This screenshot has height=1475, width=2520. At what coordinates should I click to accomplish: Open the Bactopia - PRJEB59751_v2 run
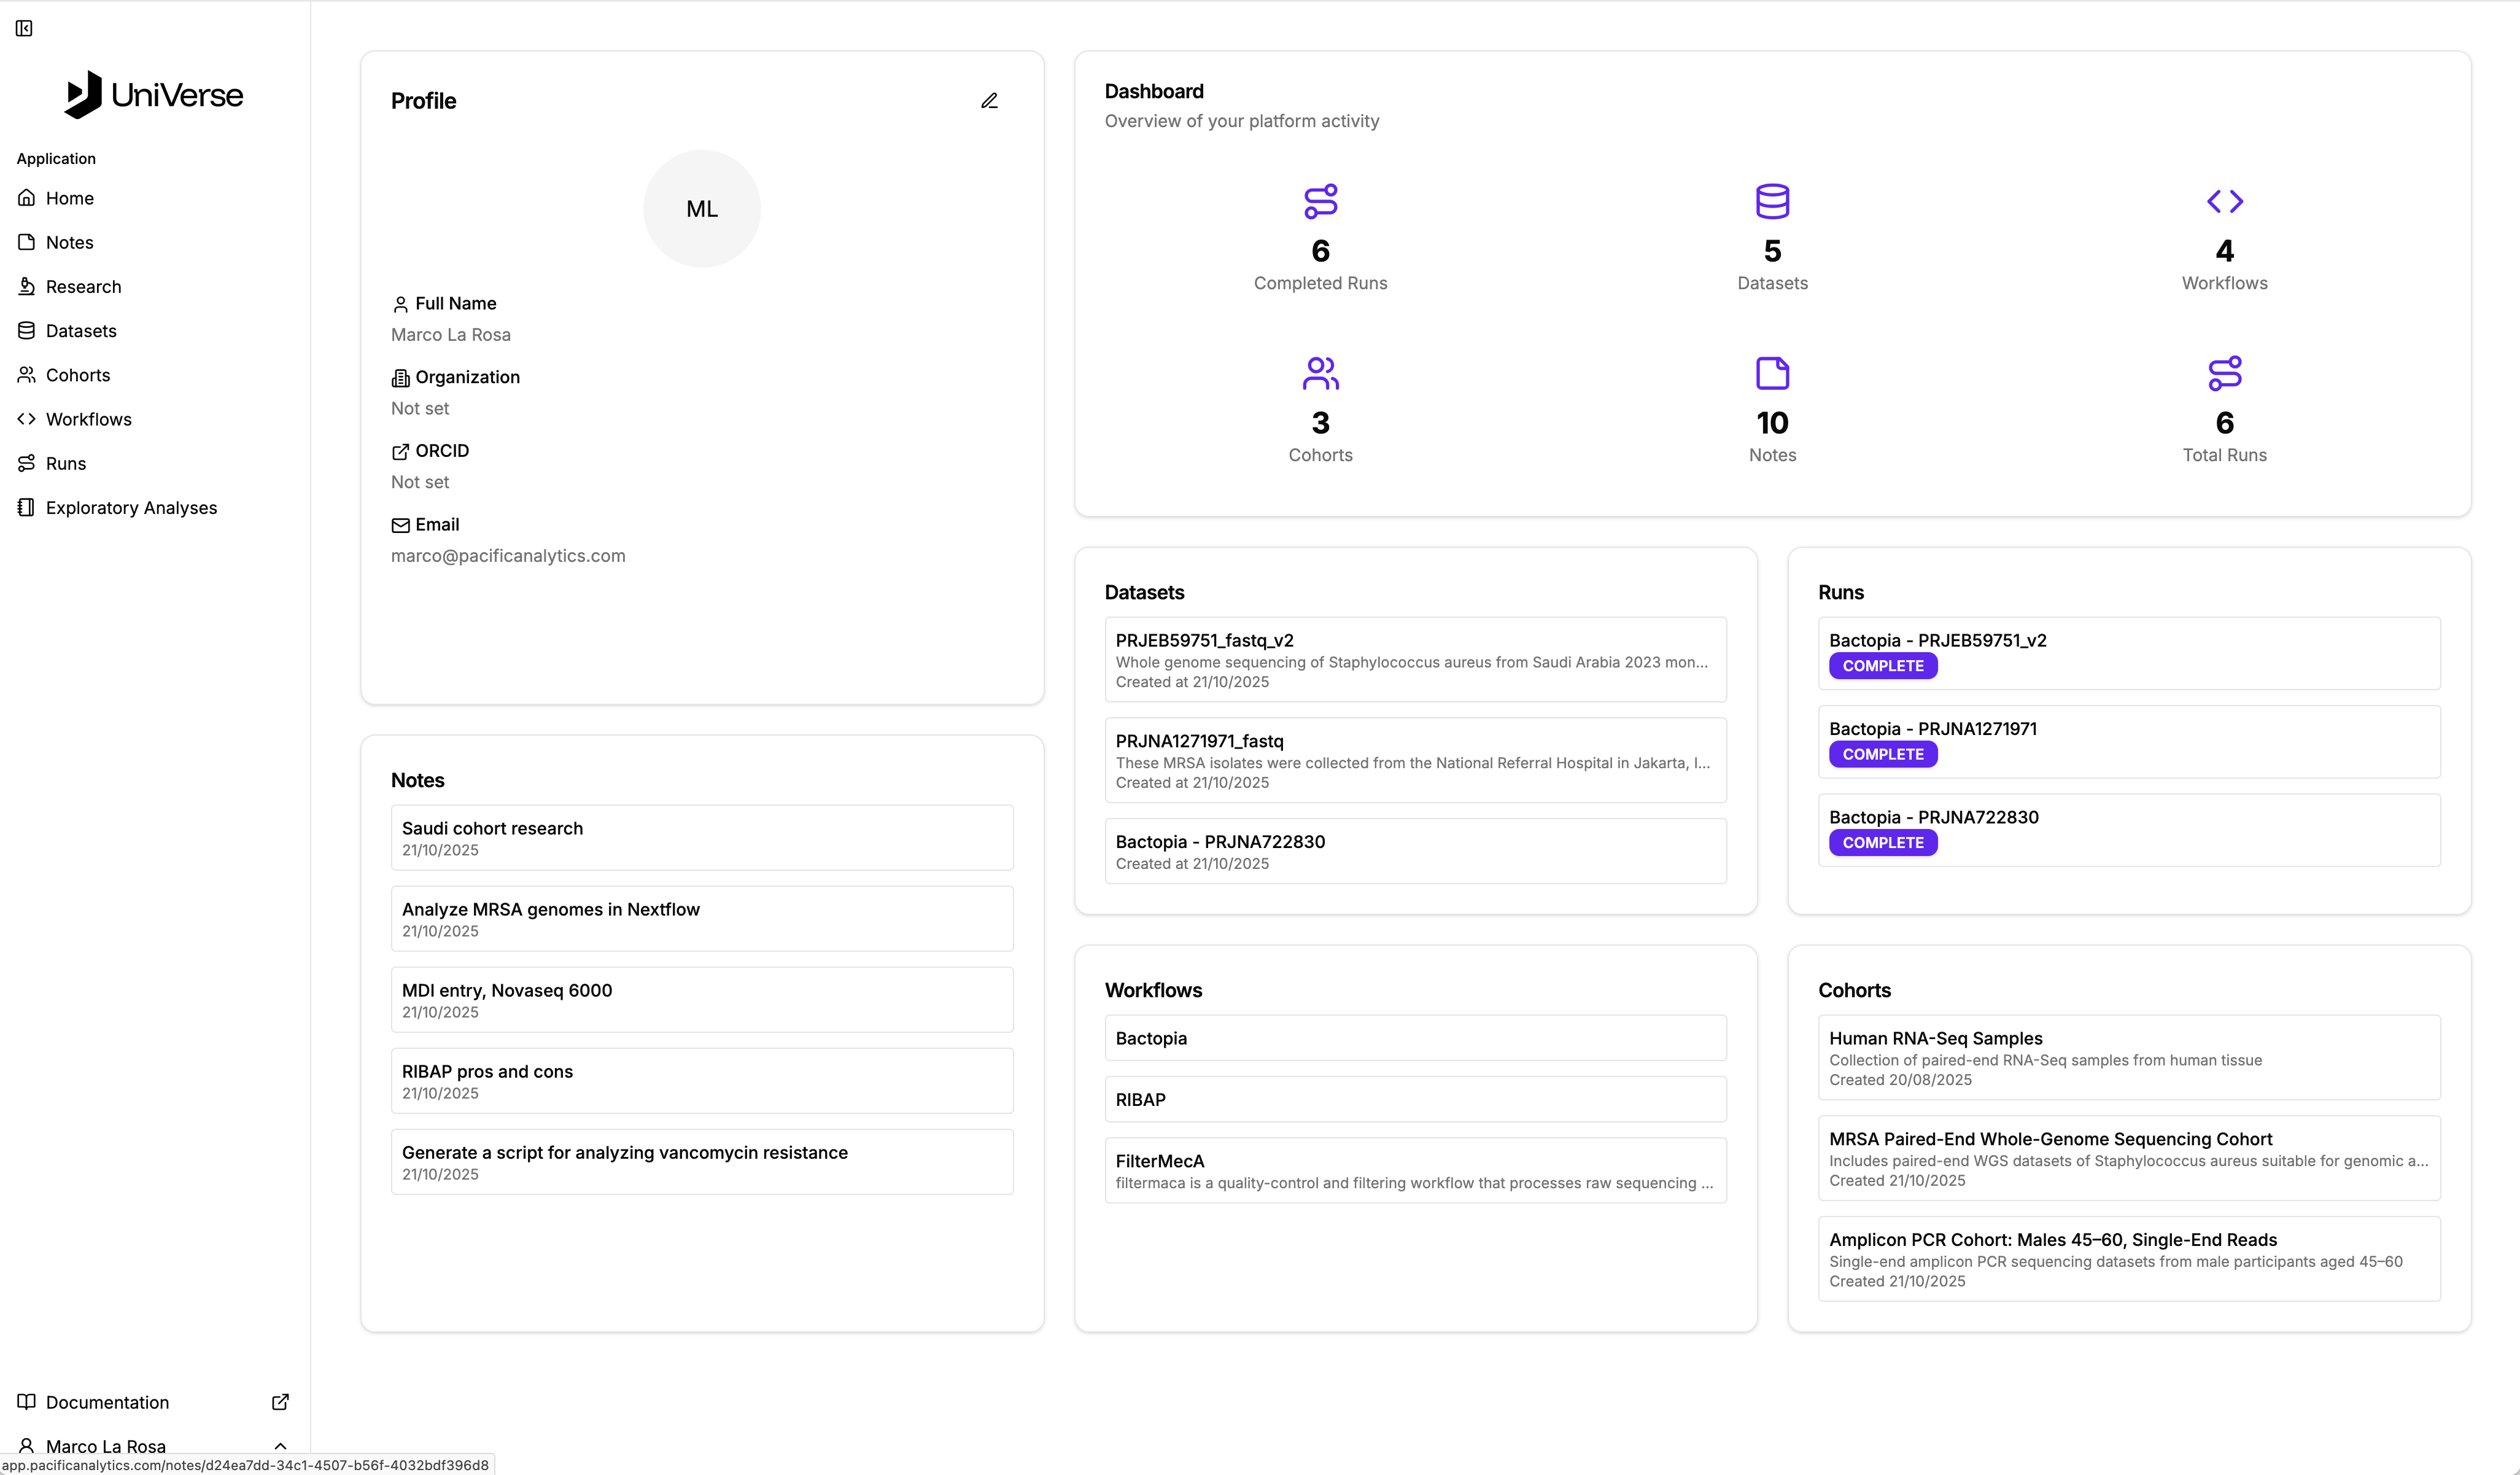click(2128, 652)
